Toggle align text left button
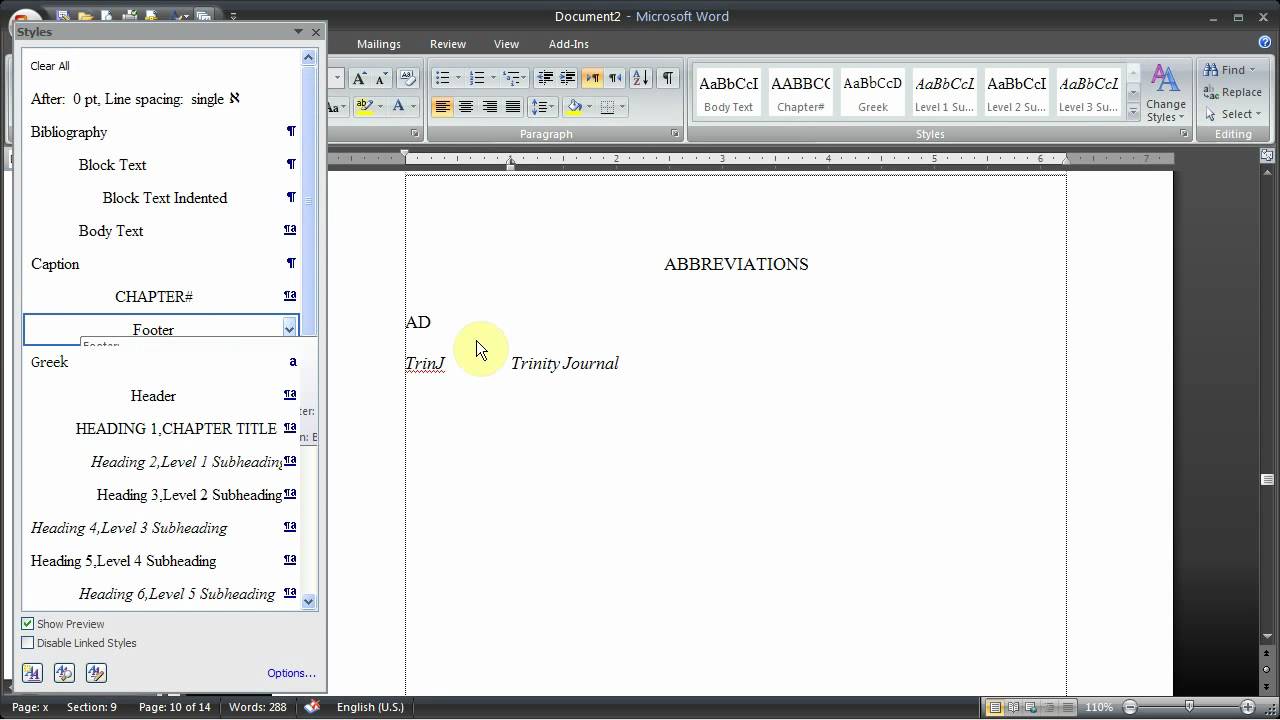The image size is (1280, 720). pos(442,106)
